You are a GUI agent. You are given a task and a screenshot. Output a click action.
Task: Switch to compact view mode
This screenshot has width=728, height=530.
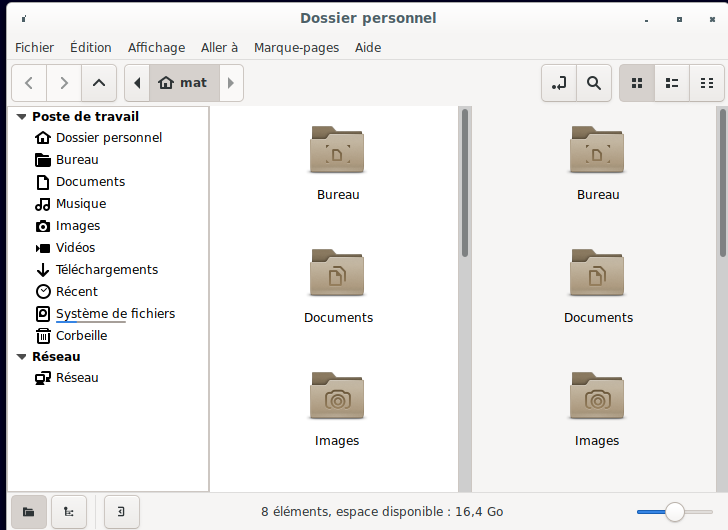(707, 83)
